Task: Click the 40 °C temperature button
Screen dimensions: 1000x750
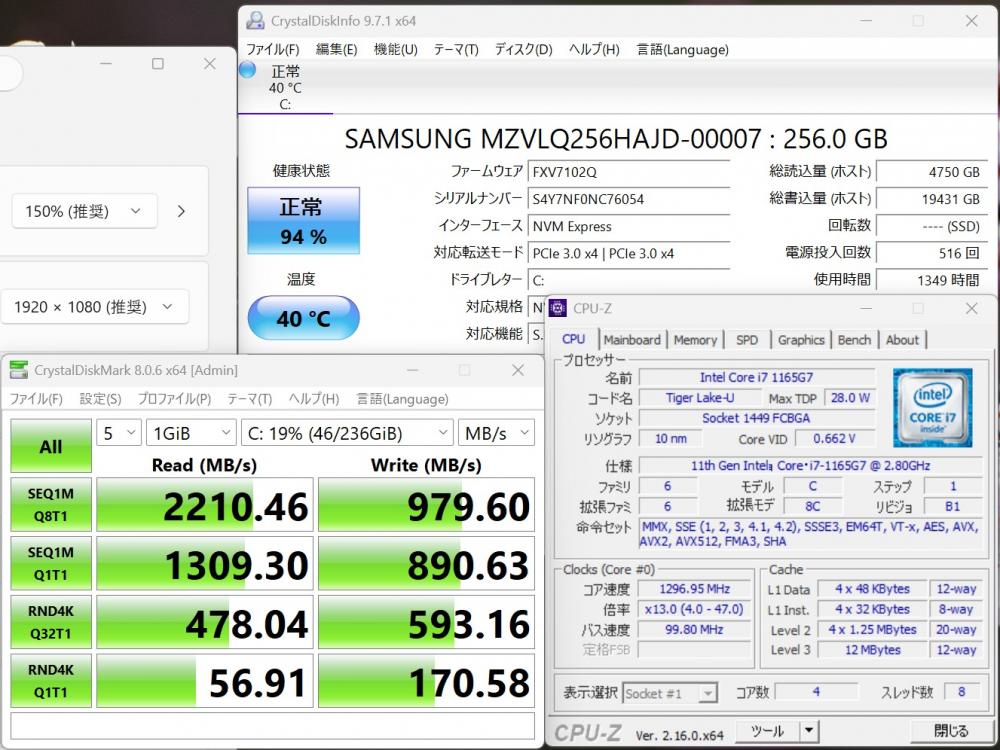Action: click(304, 318)
